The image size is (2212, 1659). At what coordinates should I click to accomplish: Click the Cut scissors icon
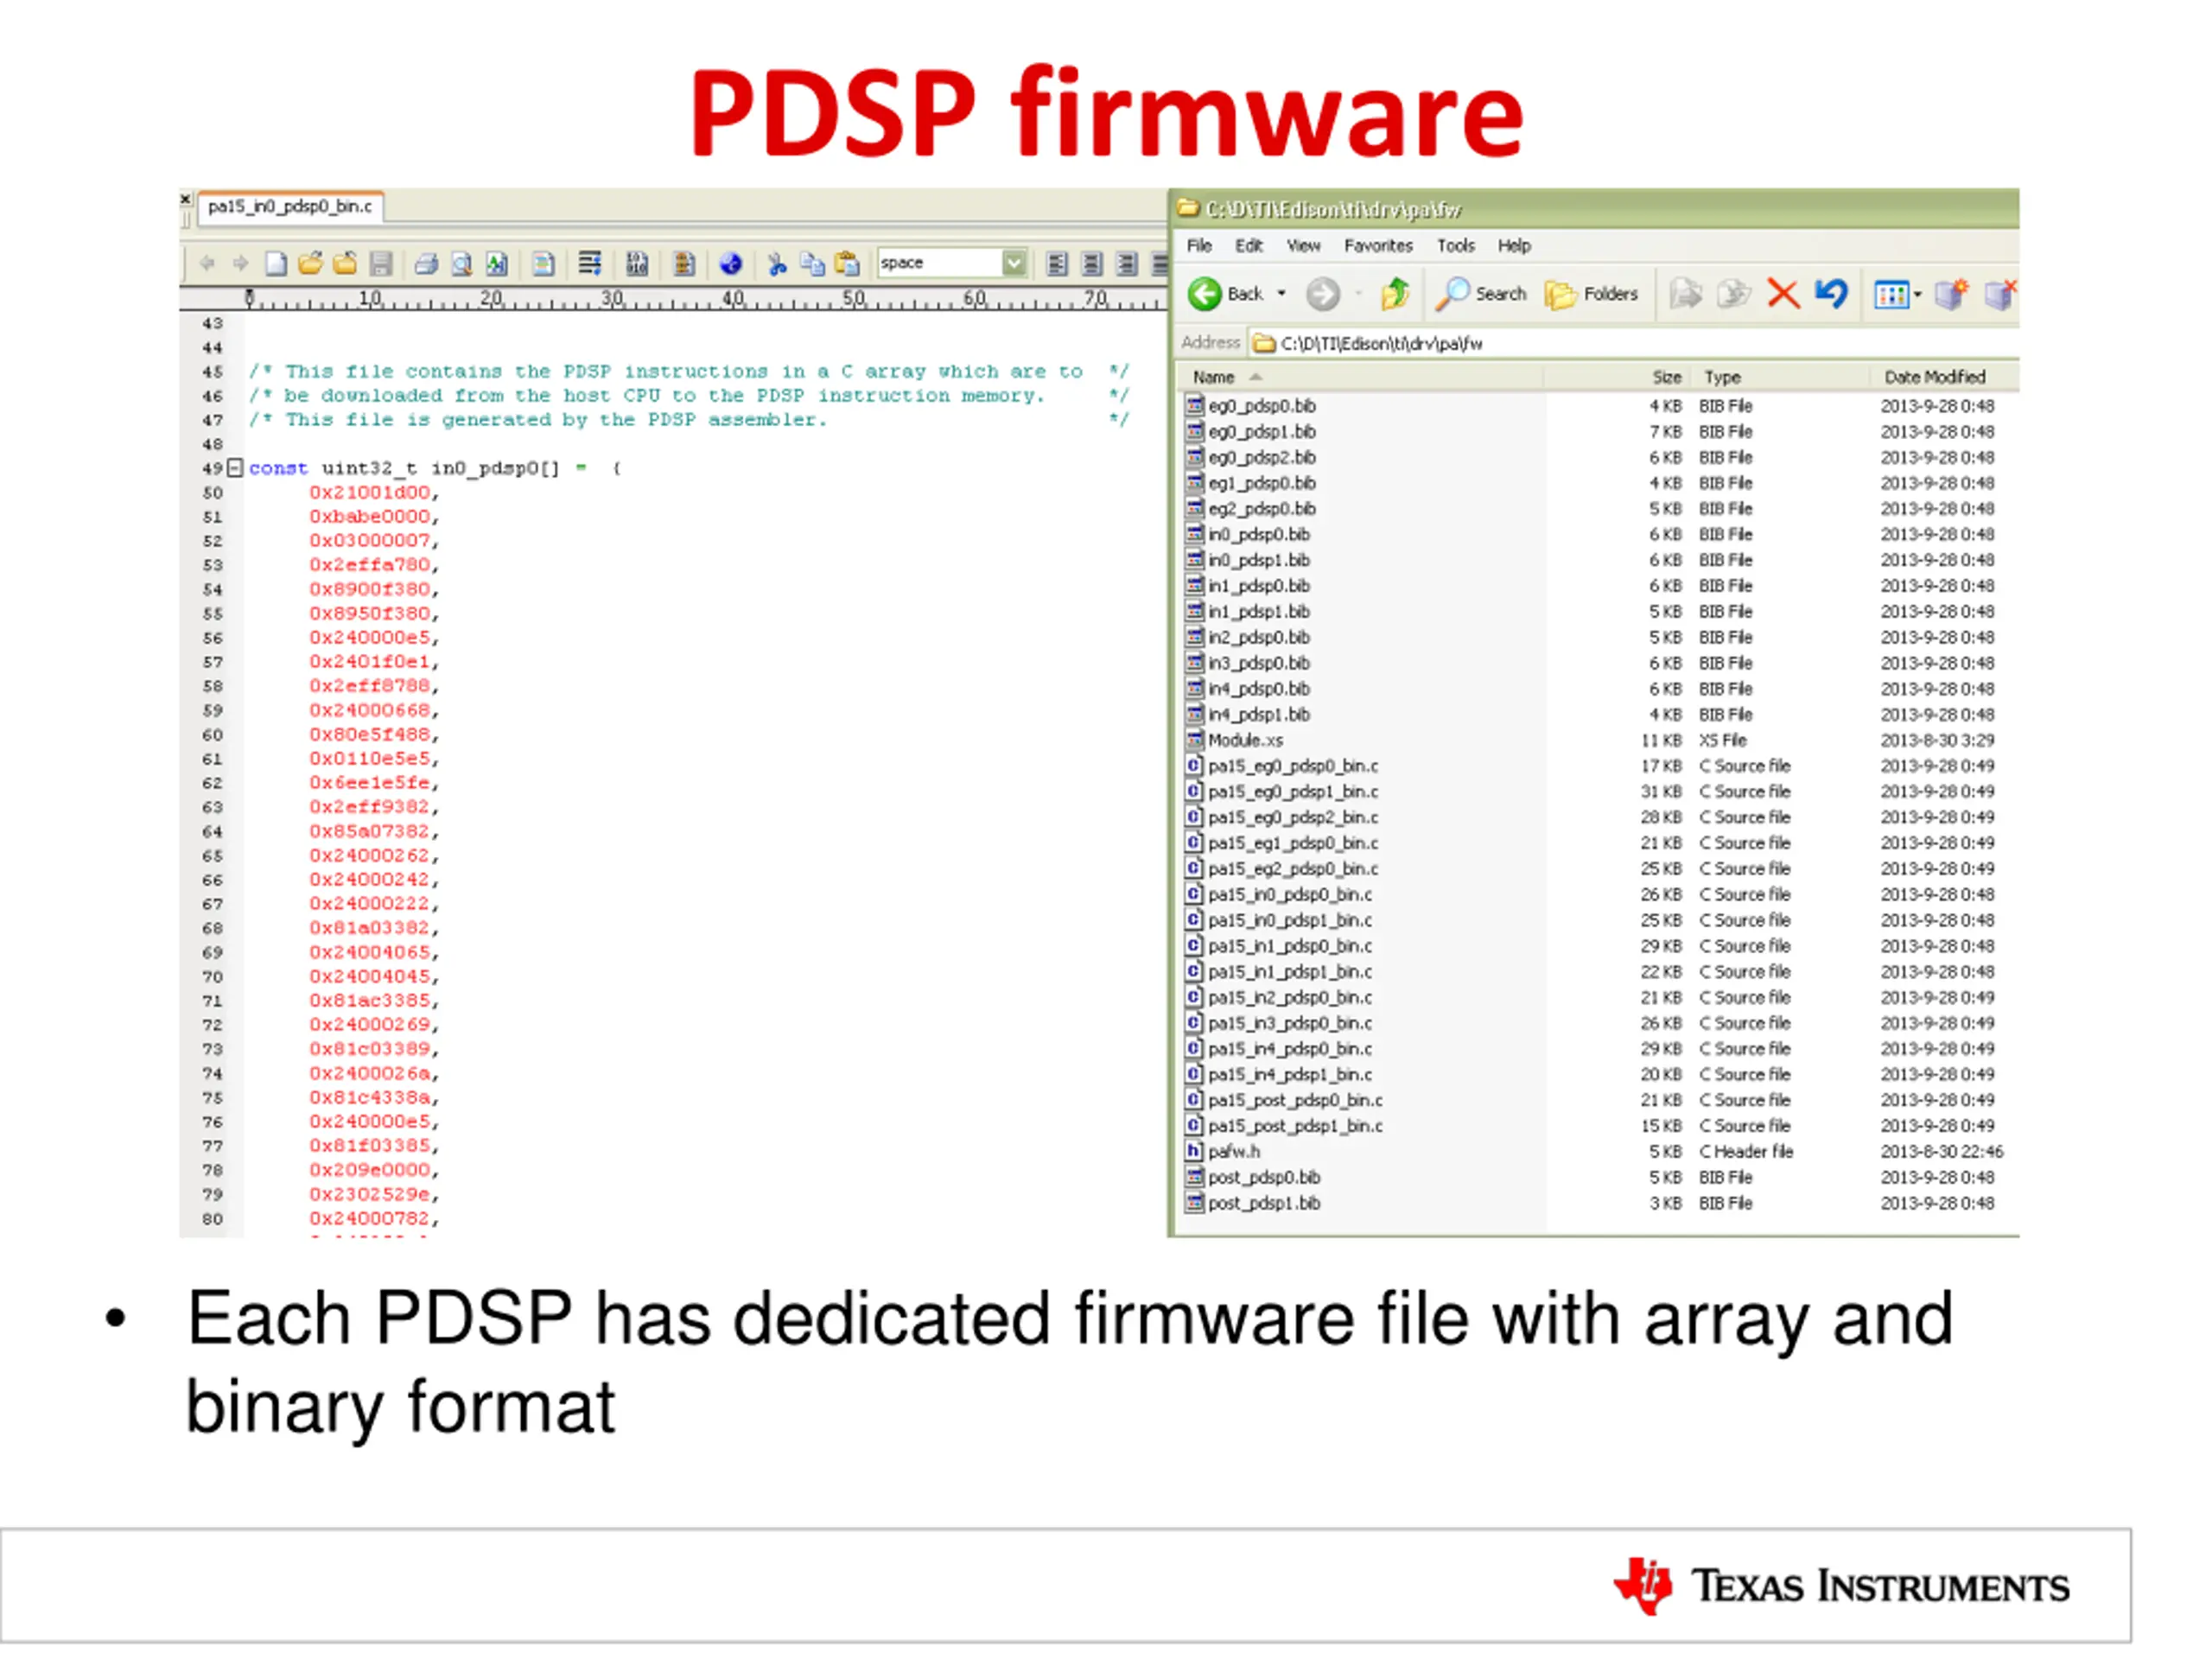pos(776,264)
